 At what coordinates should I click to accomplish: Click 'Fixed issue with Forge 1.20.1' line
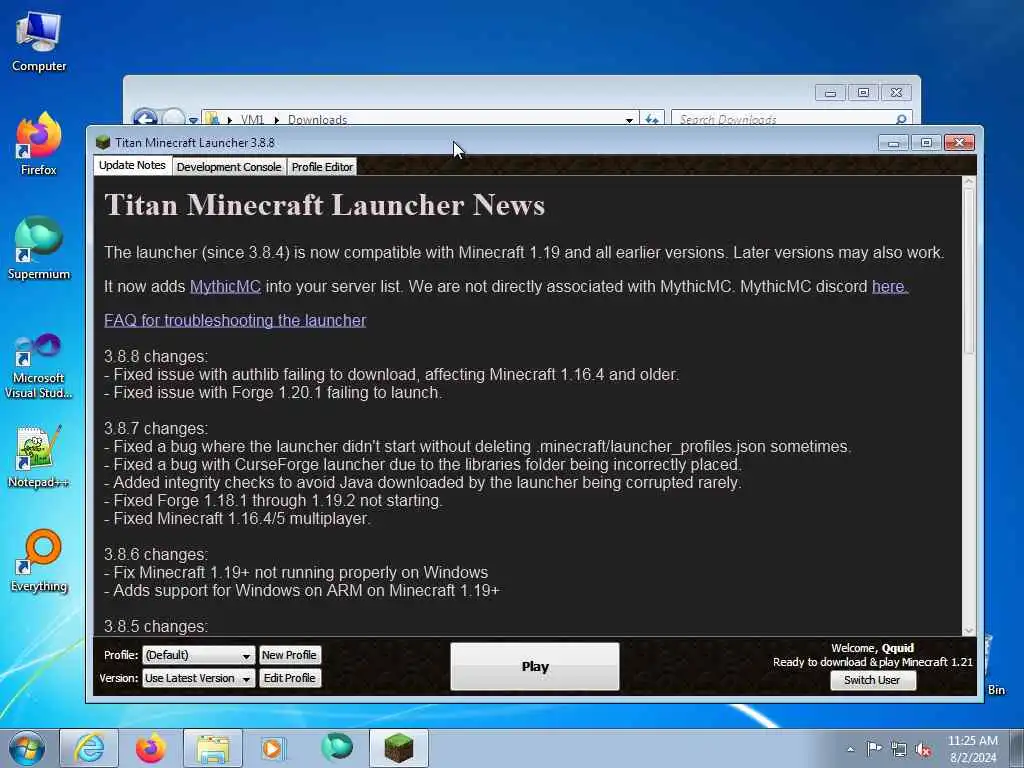pyautogui.click(x=273, y=392)
